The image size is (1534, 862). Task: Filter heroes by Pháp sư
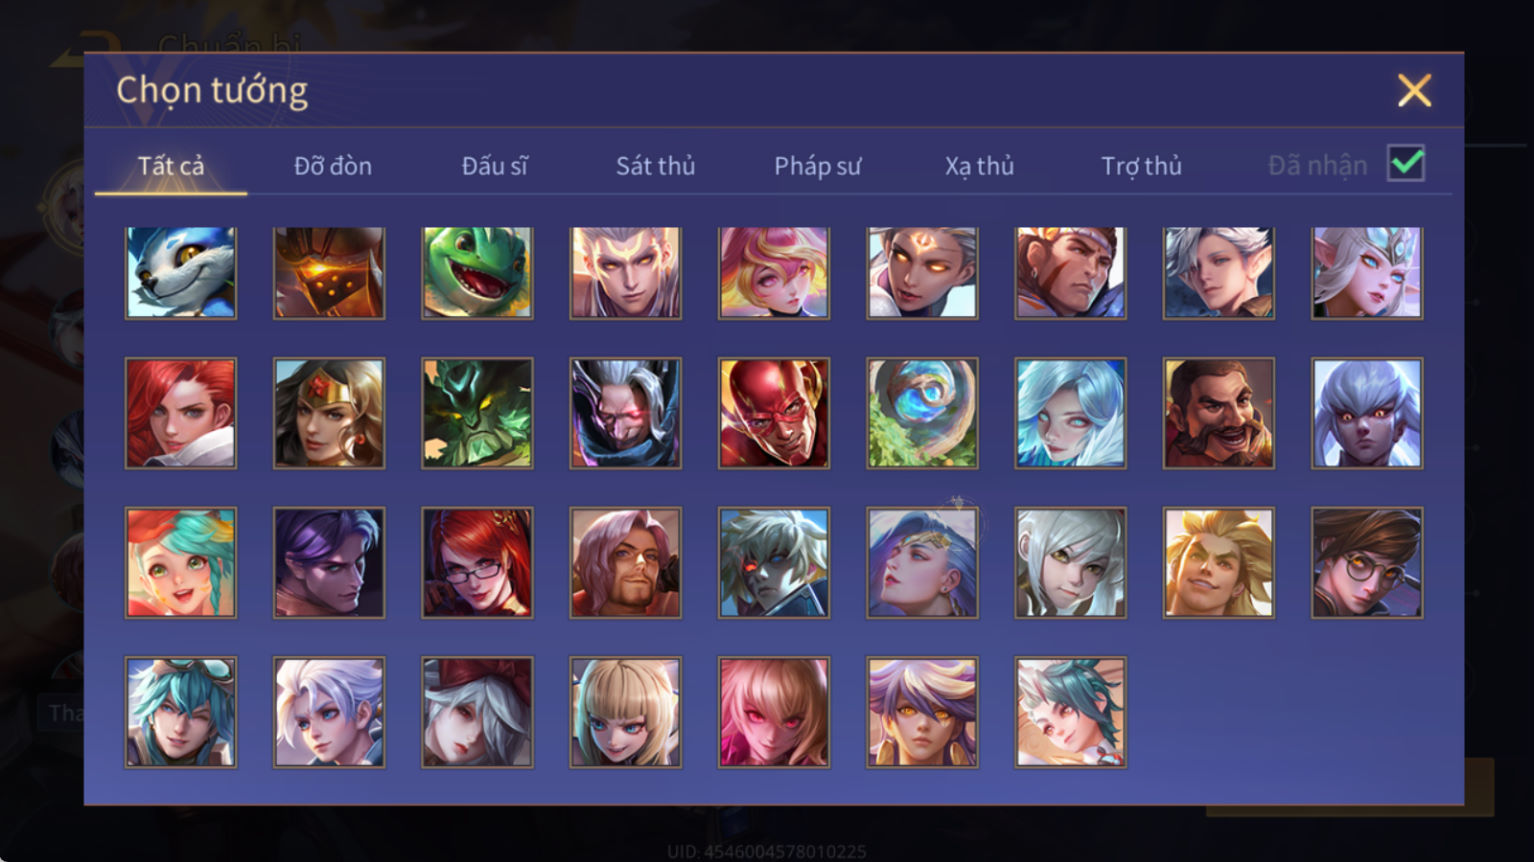pos(817,166)
